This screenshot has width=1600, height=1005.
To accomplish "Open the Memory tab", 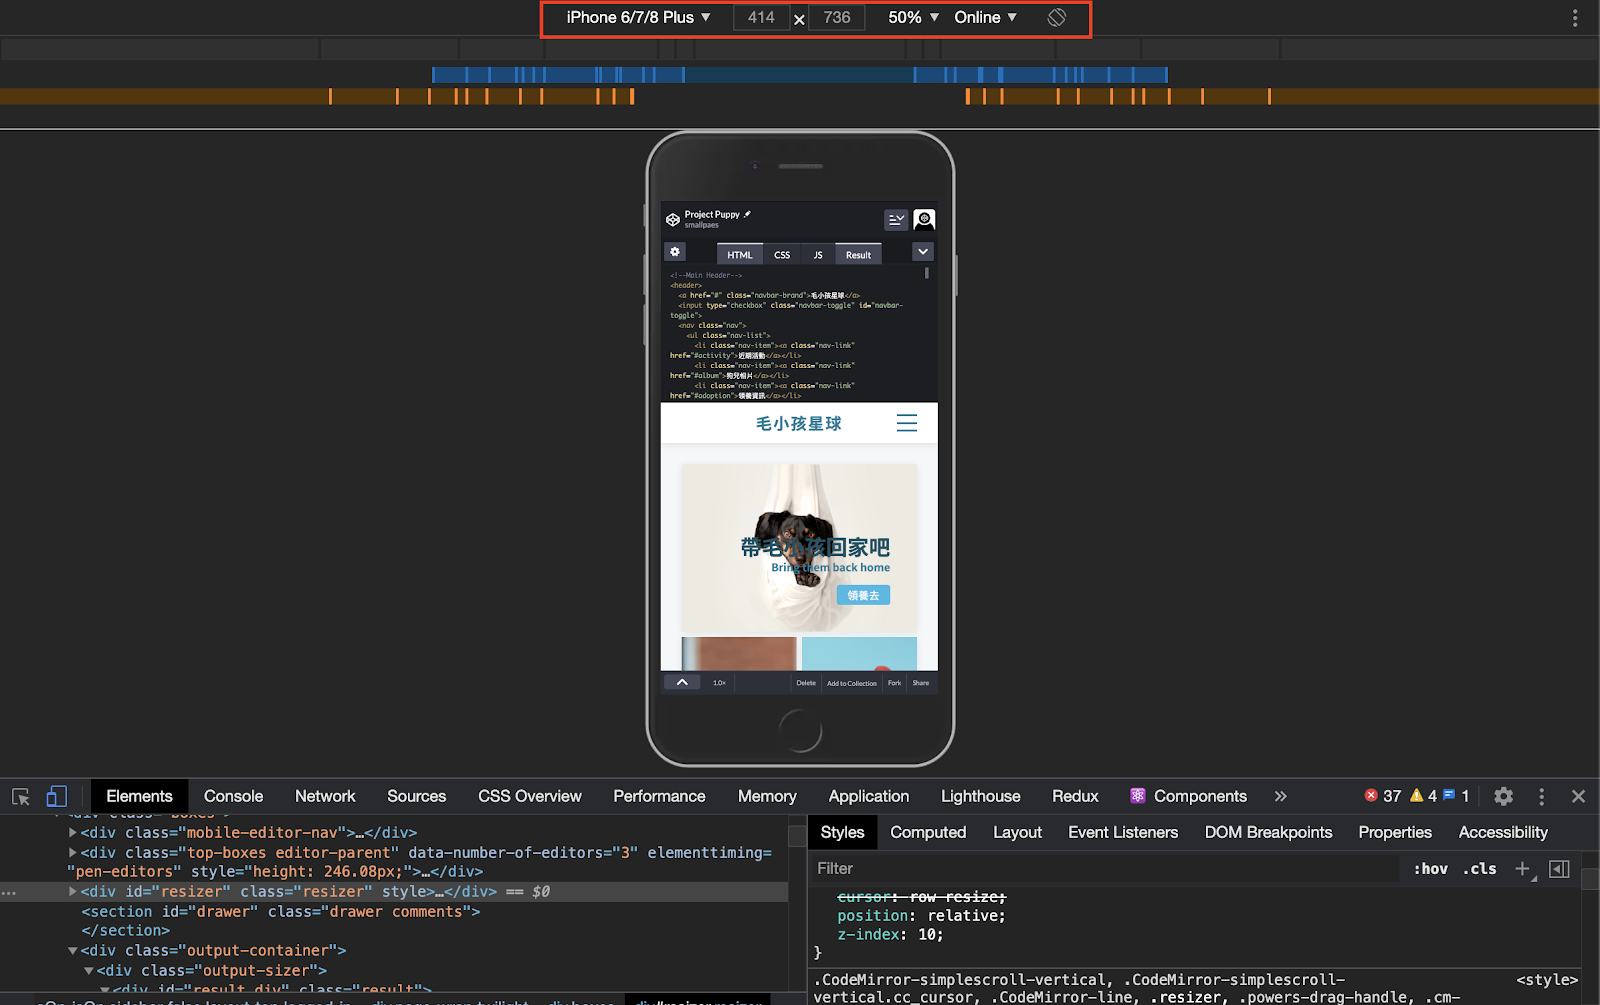I will coord(767,796).
